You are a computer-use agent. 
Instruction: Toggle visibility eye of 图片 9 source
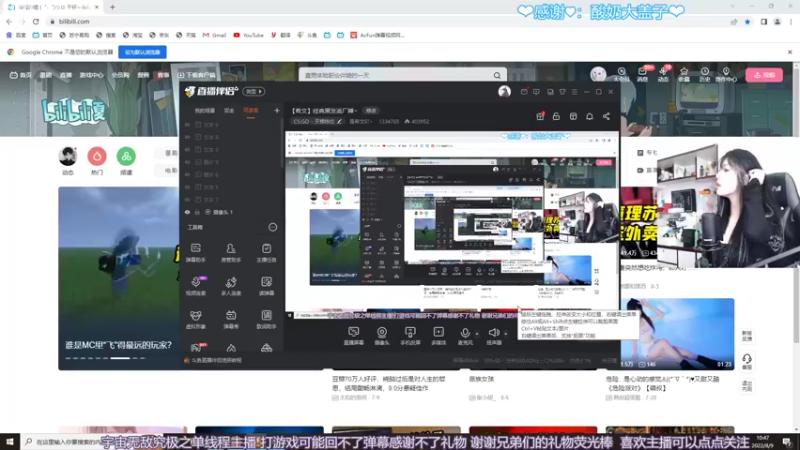pyautogui.click(x=187, y=162)
